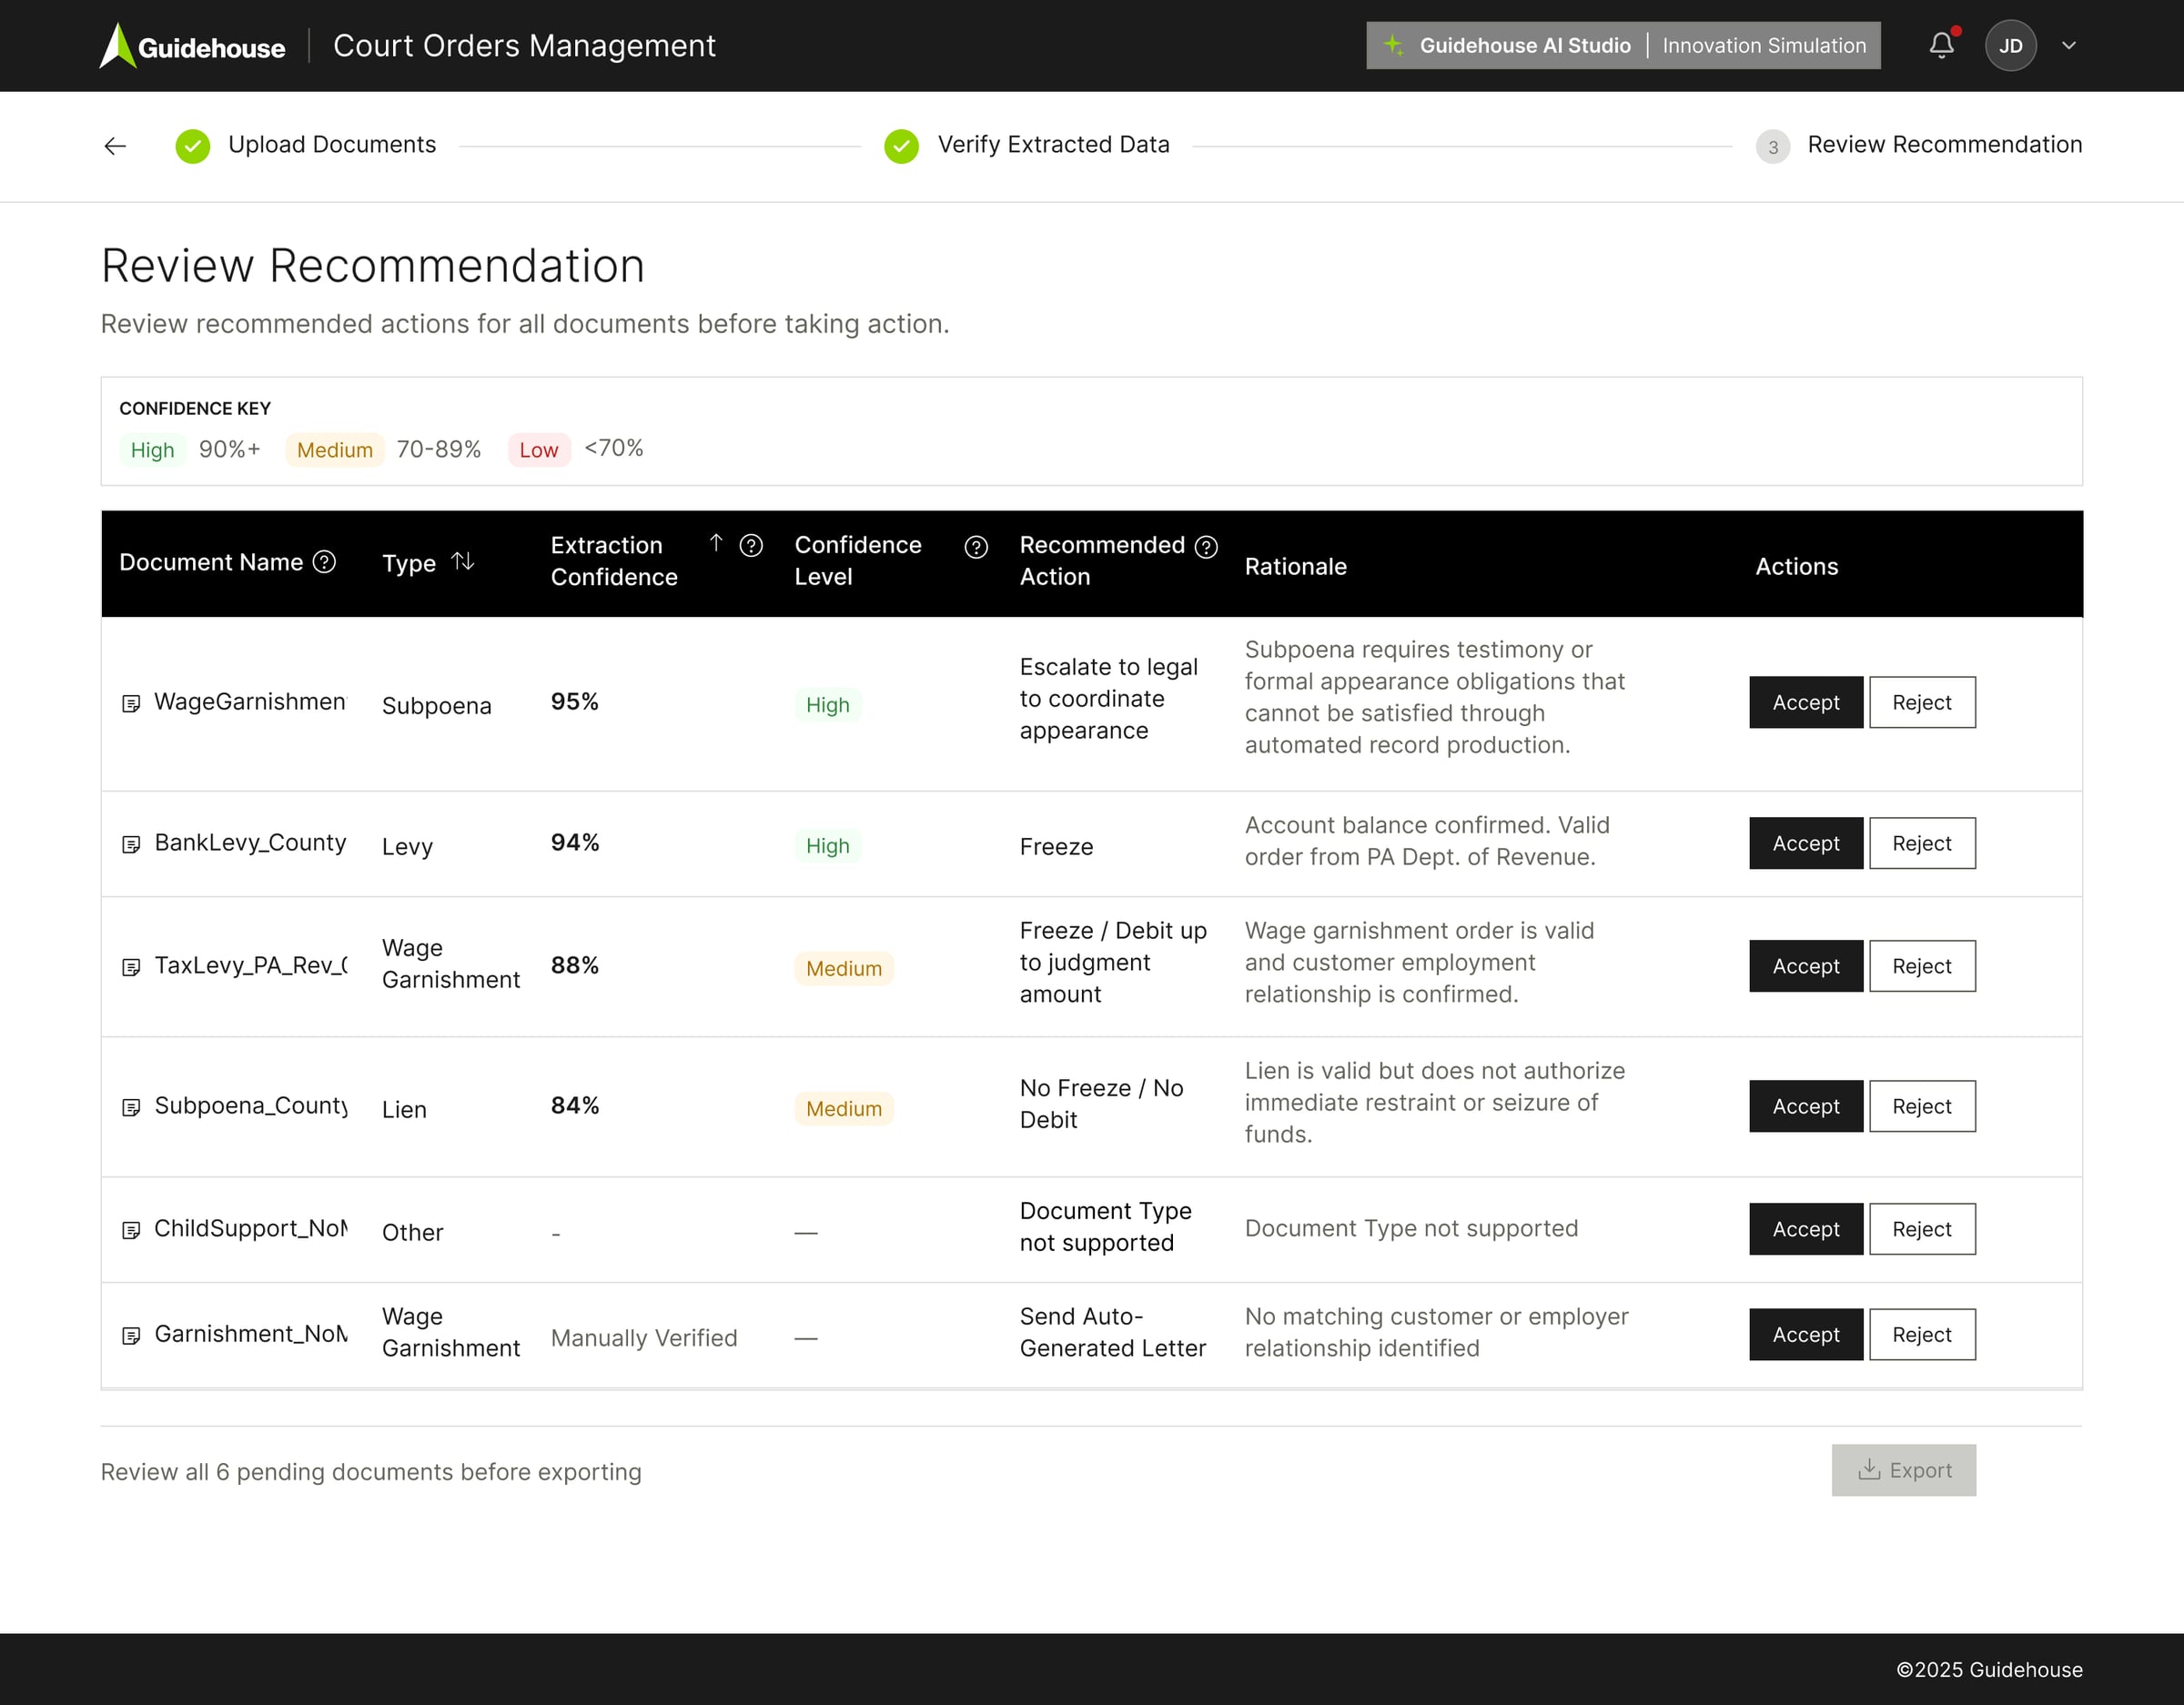This screenshot has width=2184, height=1705.
Task: Select Innovation Simulation
Action: click(x=1763, y=45)
